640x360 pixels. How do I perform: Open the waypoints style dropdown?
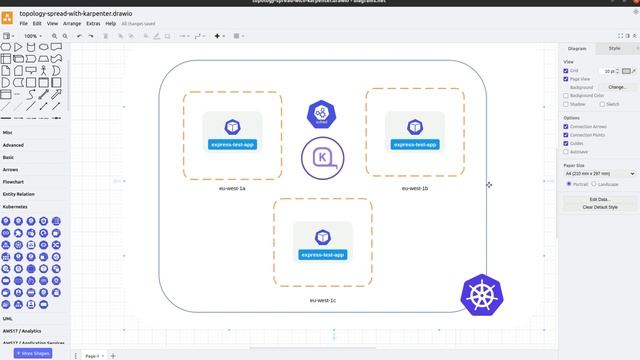(x=200, y=36)
